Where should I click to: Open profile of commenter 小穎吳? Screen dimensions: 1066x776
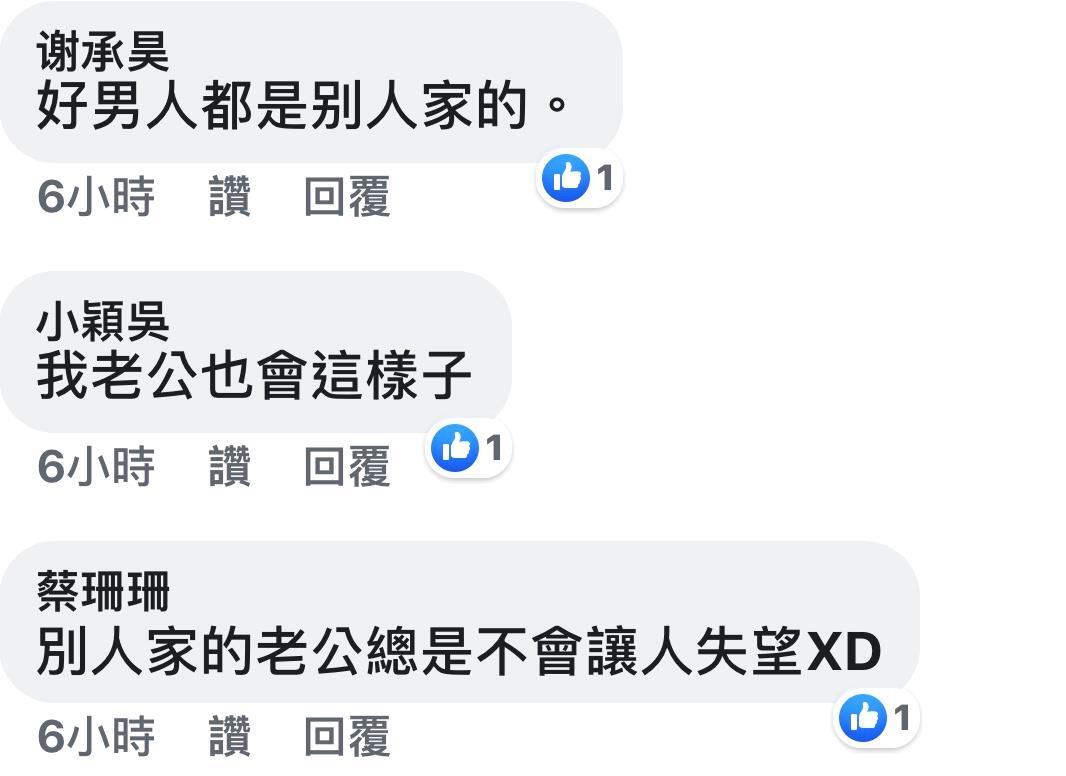(x=103, y=321)
